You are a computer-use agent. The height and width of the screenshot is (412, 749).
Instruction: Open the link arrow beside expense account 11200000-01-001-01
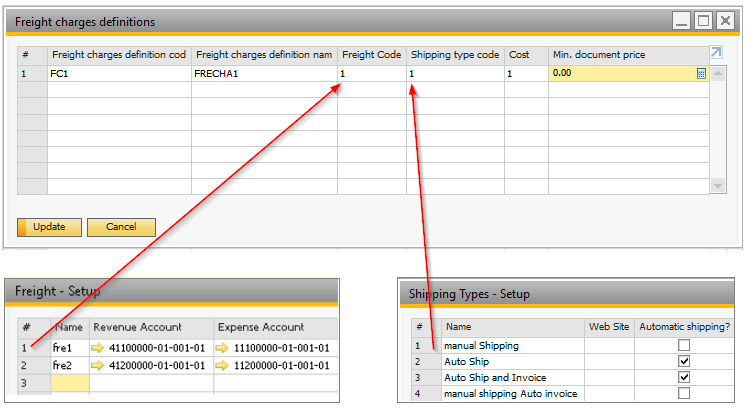tap(225, 364)
